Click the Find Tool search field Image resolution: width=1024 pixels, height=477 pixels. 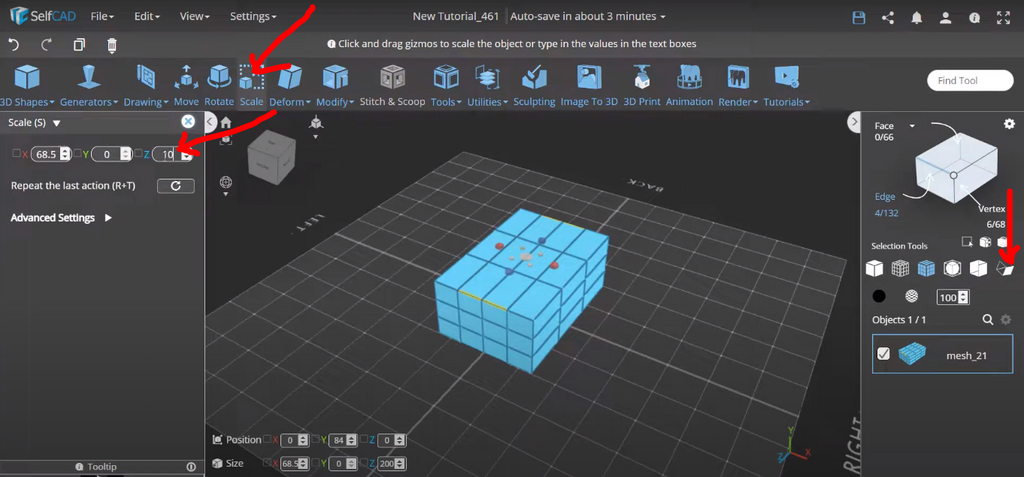click(x=970, y=80)
